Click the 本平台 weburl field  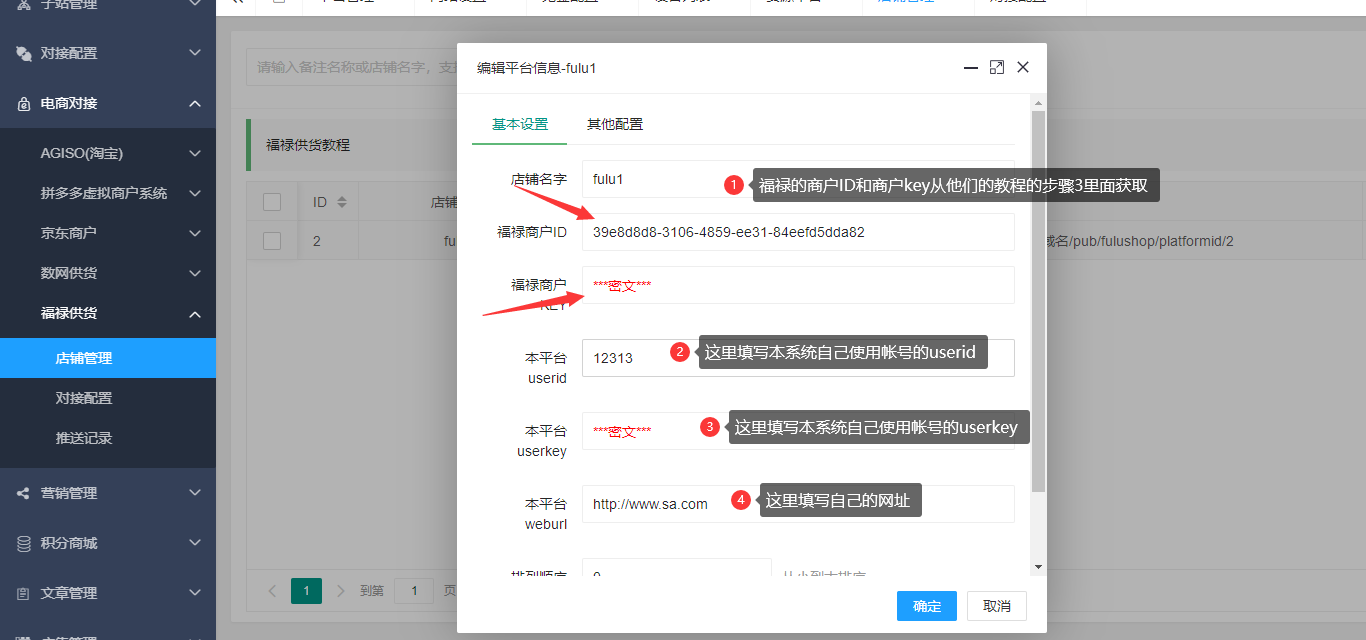point(798,504)
